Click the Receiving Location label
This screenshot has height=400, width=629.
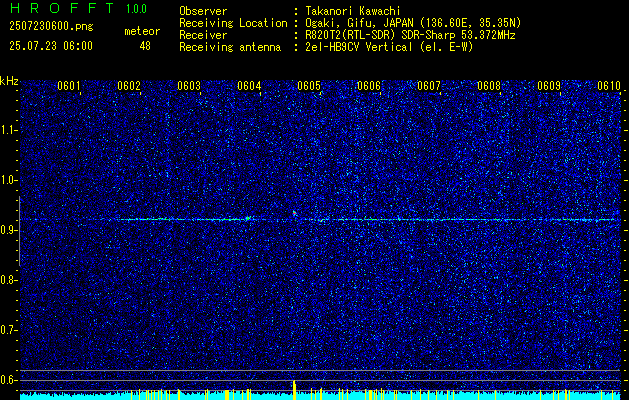[233, 23]
